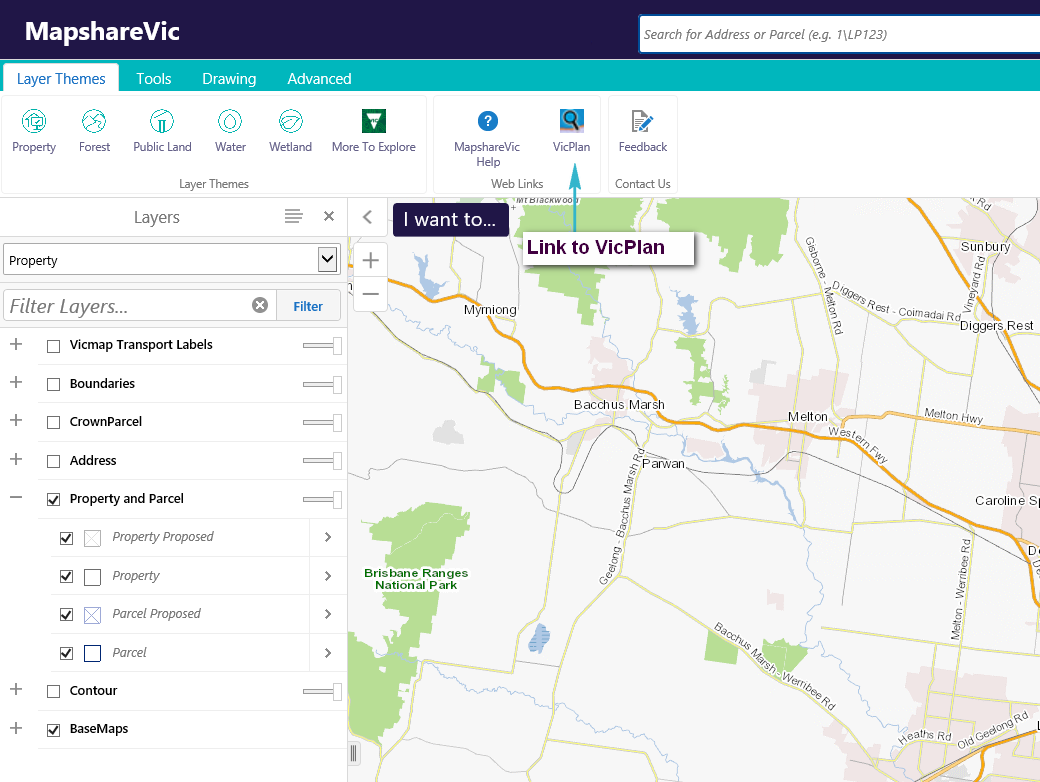The image size is (1040, 782).
Task: Focus the address or parcel search box
Action: [839, 34]
